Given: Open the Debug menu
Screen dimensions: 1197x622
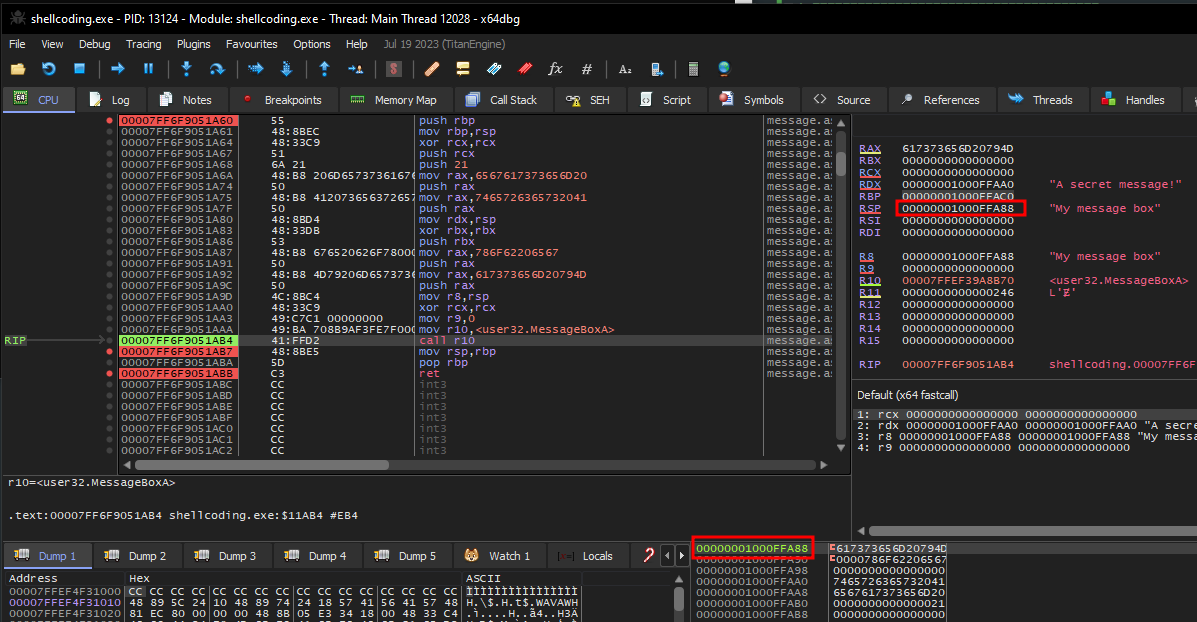Looking at the screenshot, I should [x=95, y=44].
